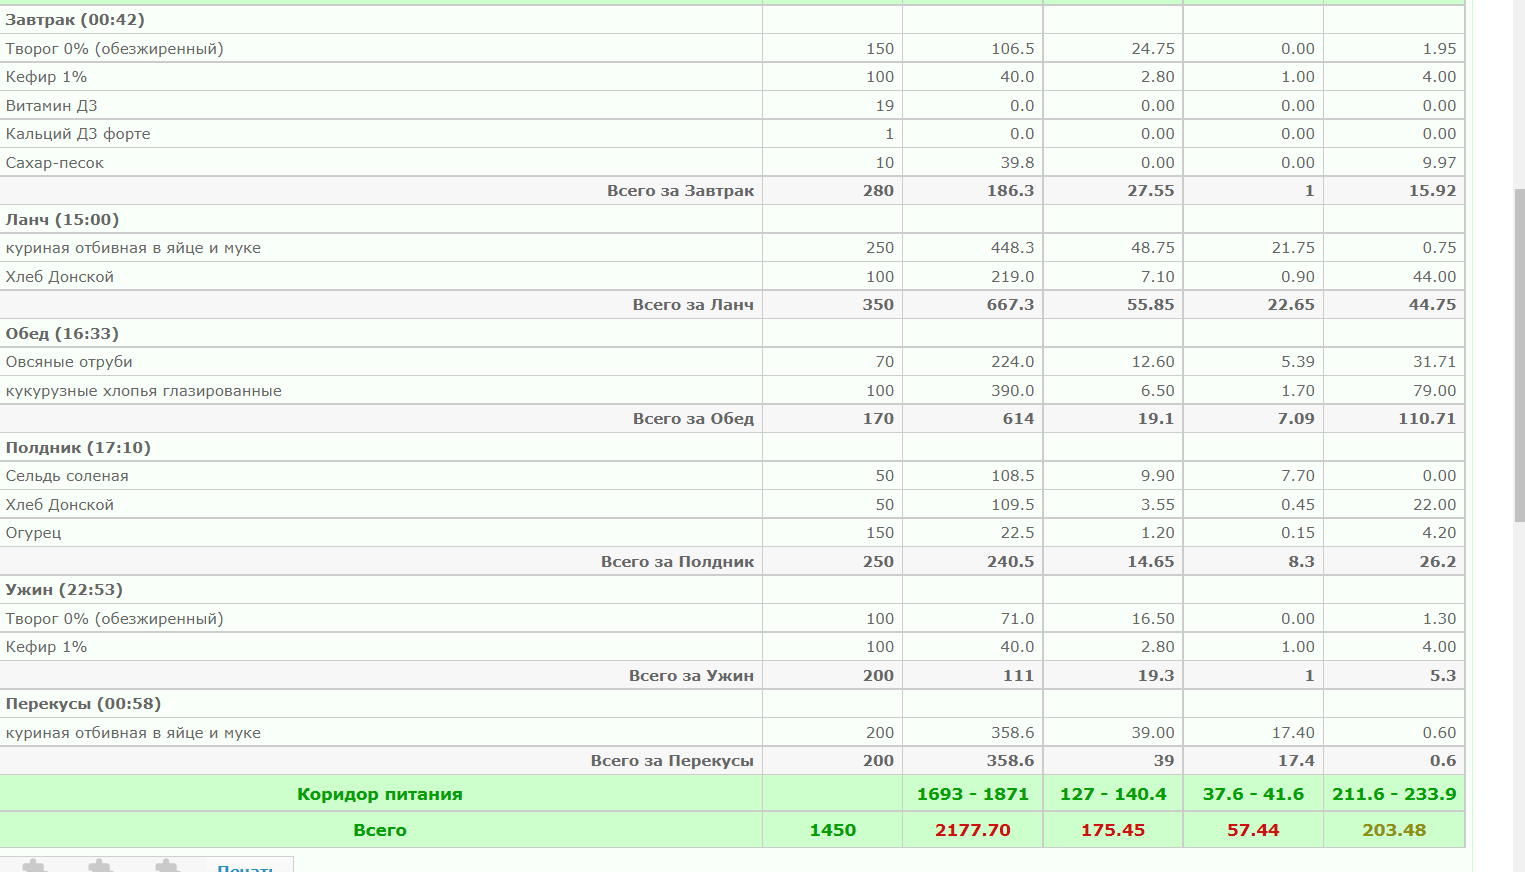The image size is (1525, 872).
Task: Select the 'Обед (16:33)' meal header
Action: (62, 333)
